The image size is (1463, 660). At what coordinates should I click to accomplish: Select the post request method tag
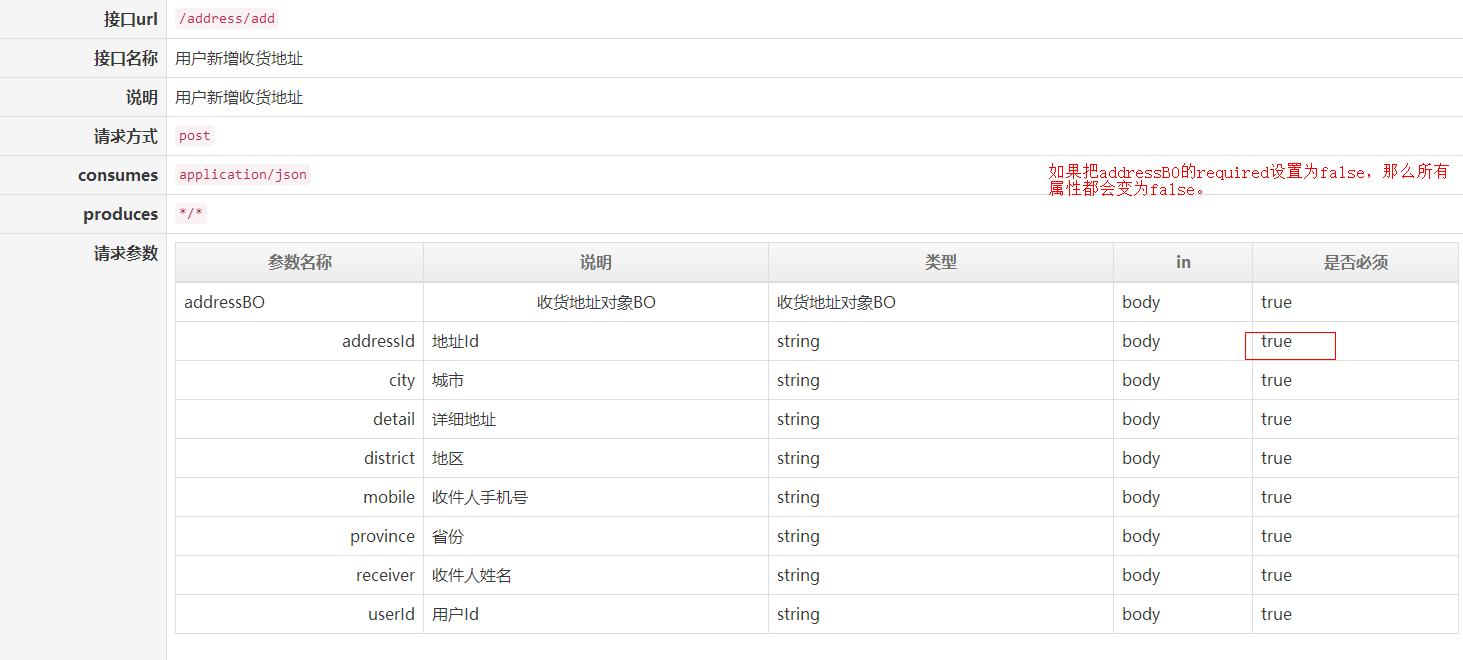point(195,136)
